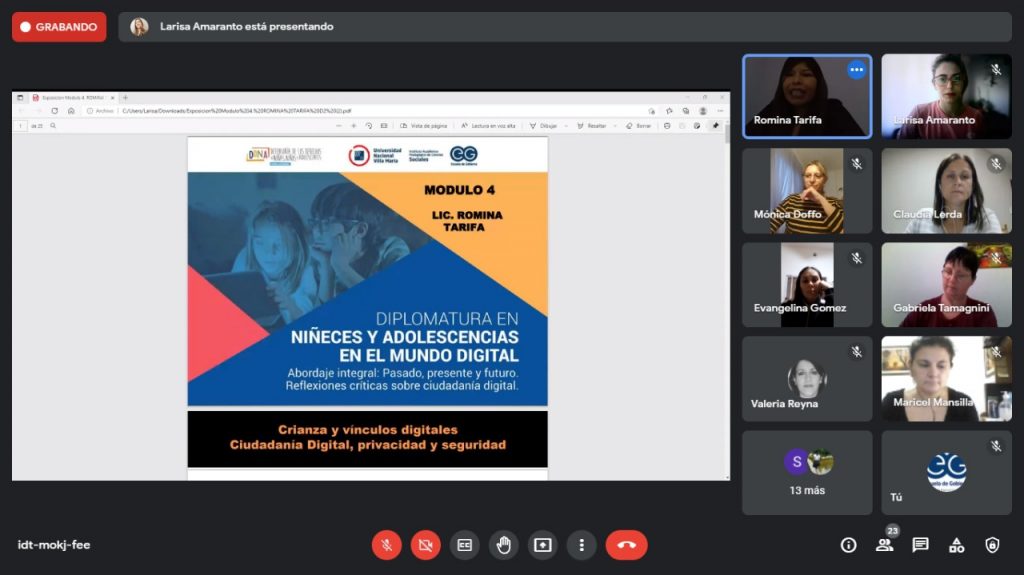Screen dimensions: 1024x575
Task: Select Gabriela Tamagnini's video tile
Action: (946, 285)
